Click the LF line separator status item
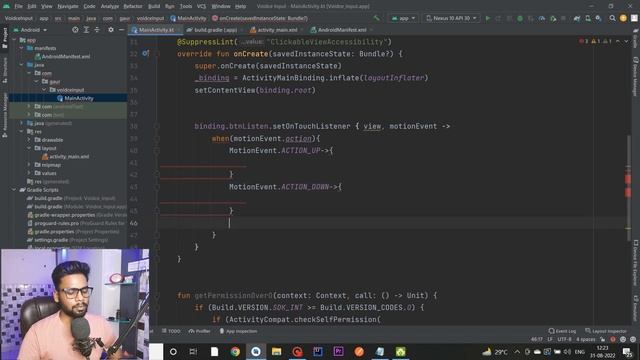The width and height of the screenshot is (640, 360). click(x=550, y=339)
